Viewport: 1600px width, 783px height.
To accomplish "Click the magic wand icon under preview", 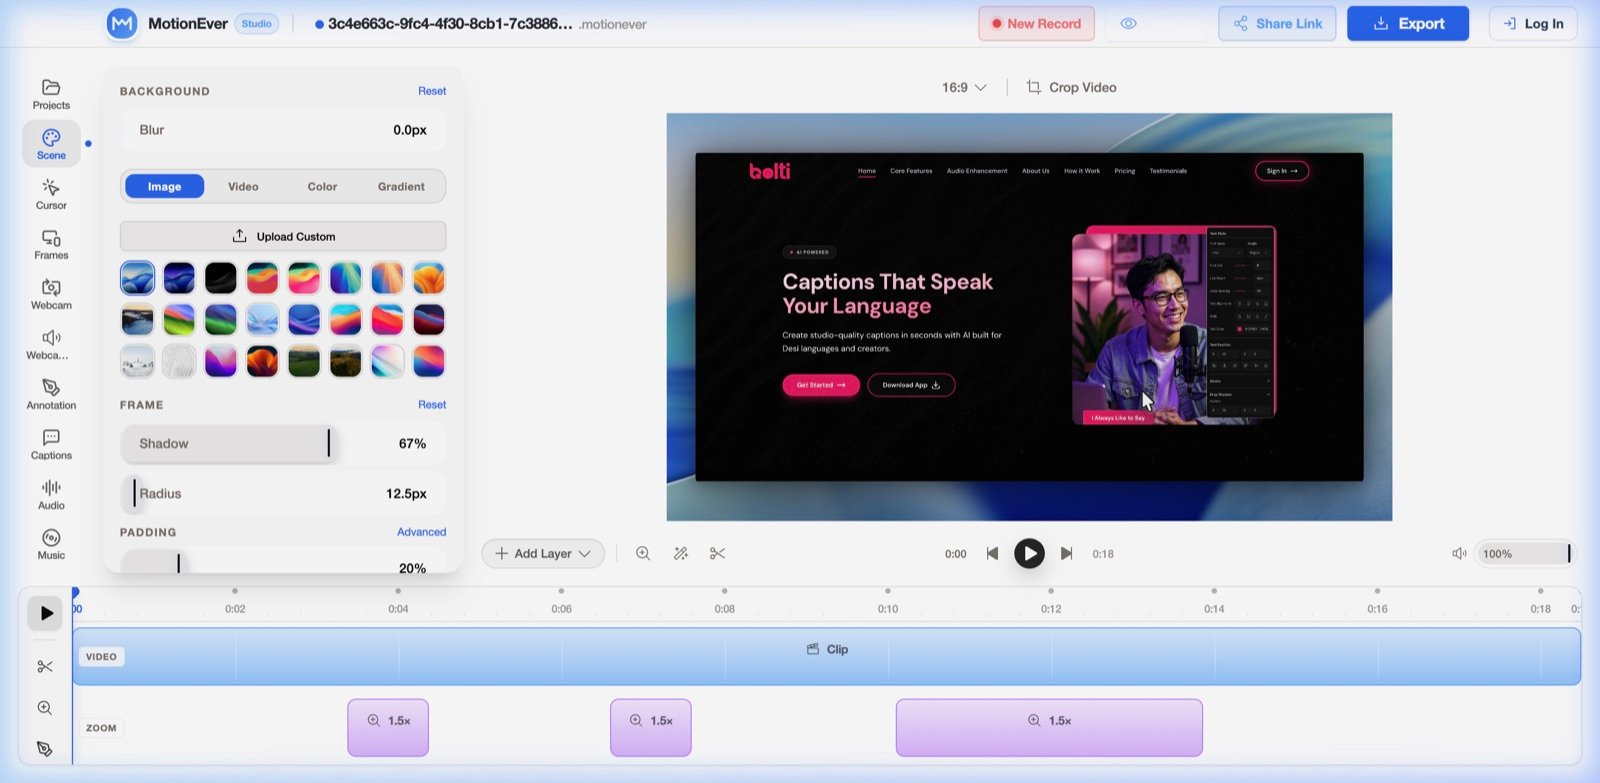I will coord(681,553).
